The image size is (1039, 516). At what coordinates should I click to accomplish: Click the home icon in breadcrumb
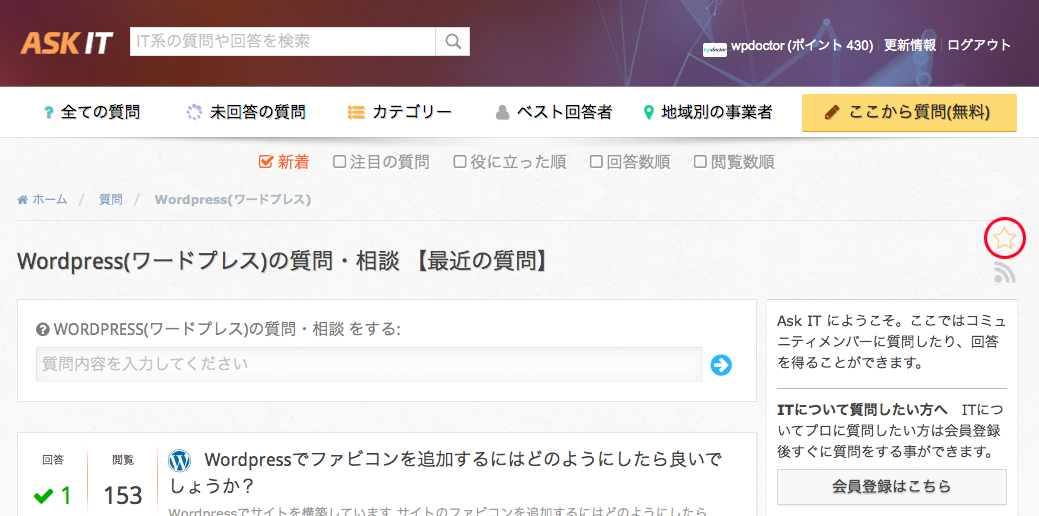tap(23, 199)
